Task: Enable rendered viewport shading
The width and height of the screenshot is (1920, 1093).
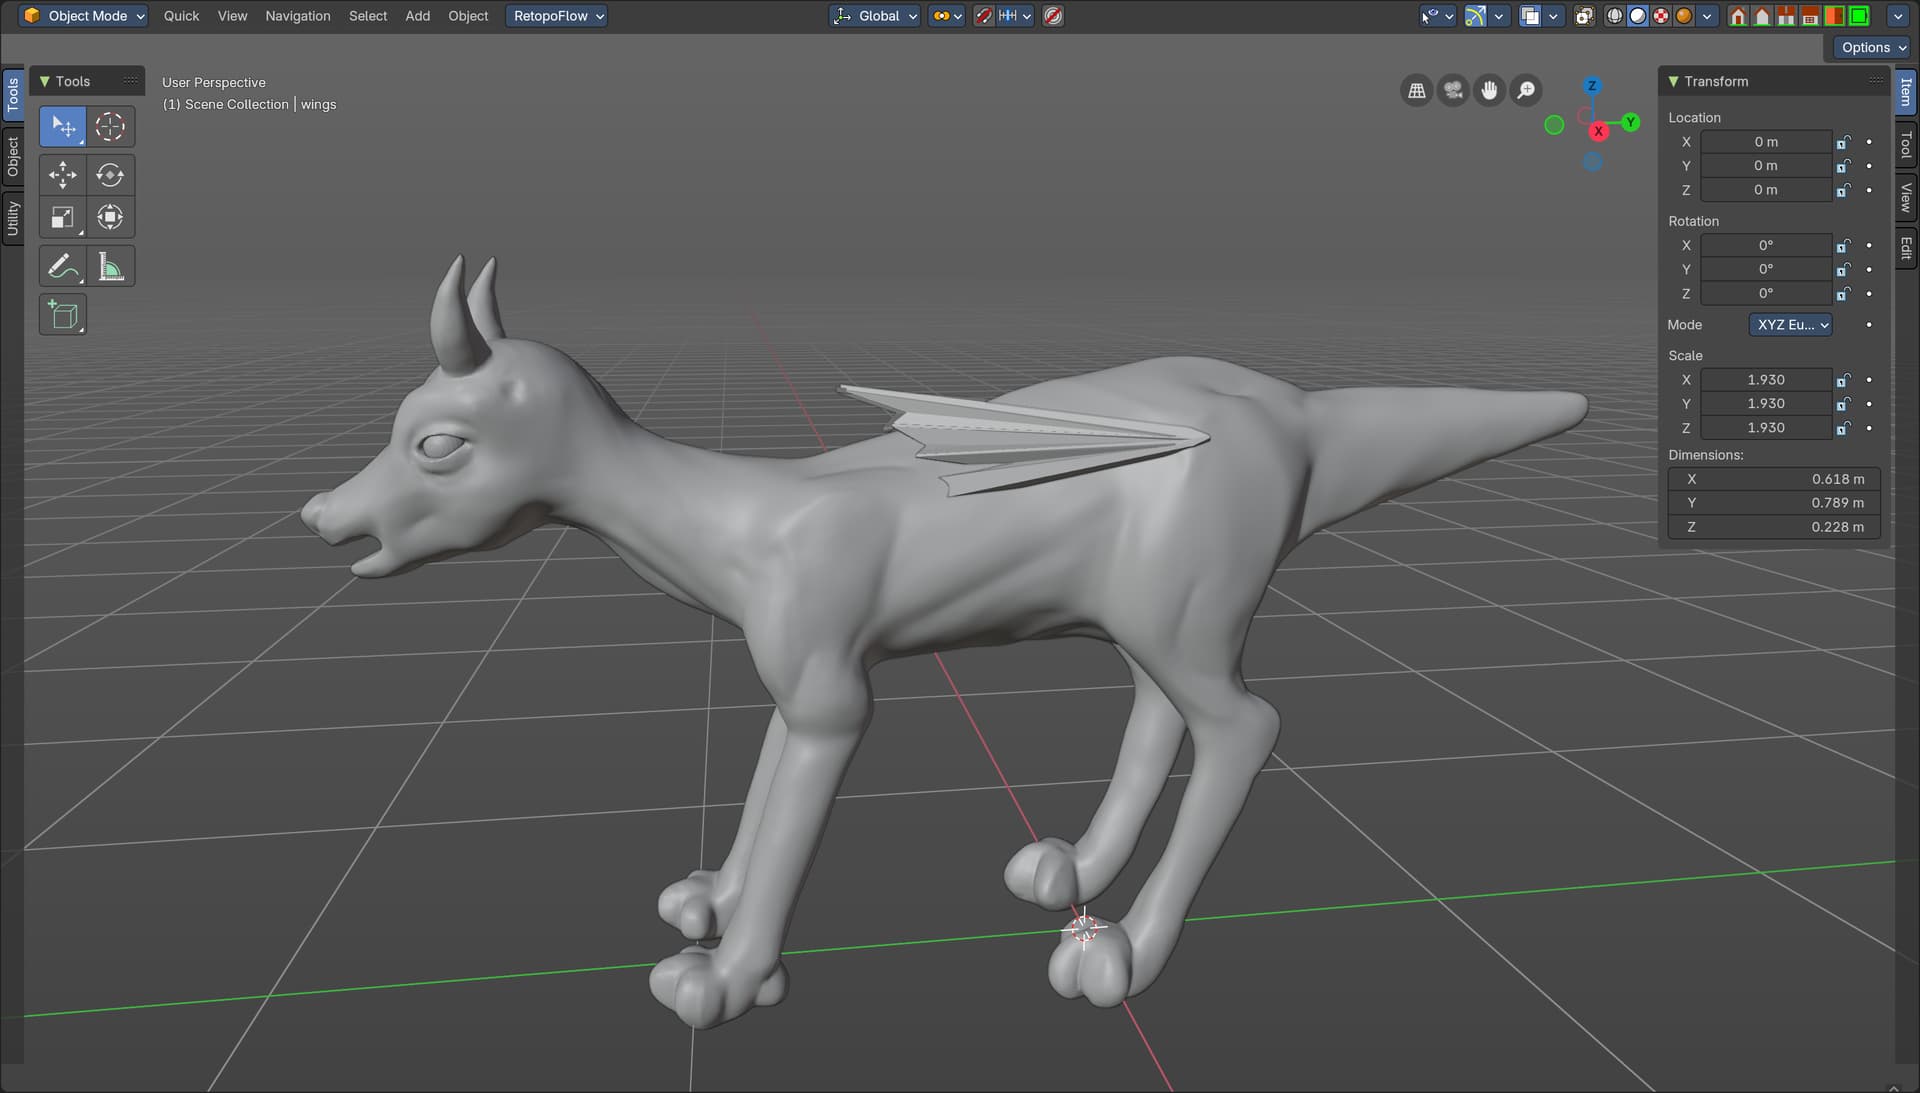Action: 1684,16
